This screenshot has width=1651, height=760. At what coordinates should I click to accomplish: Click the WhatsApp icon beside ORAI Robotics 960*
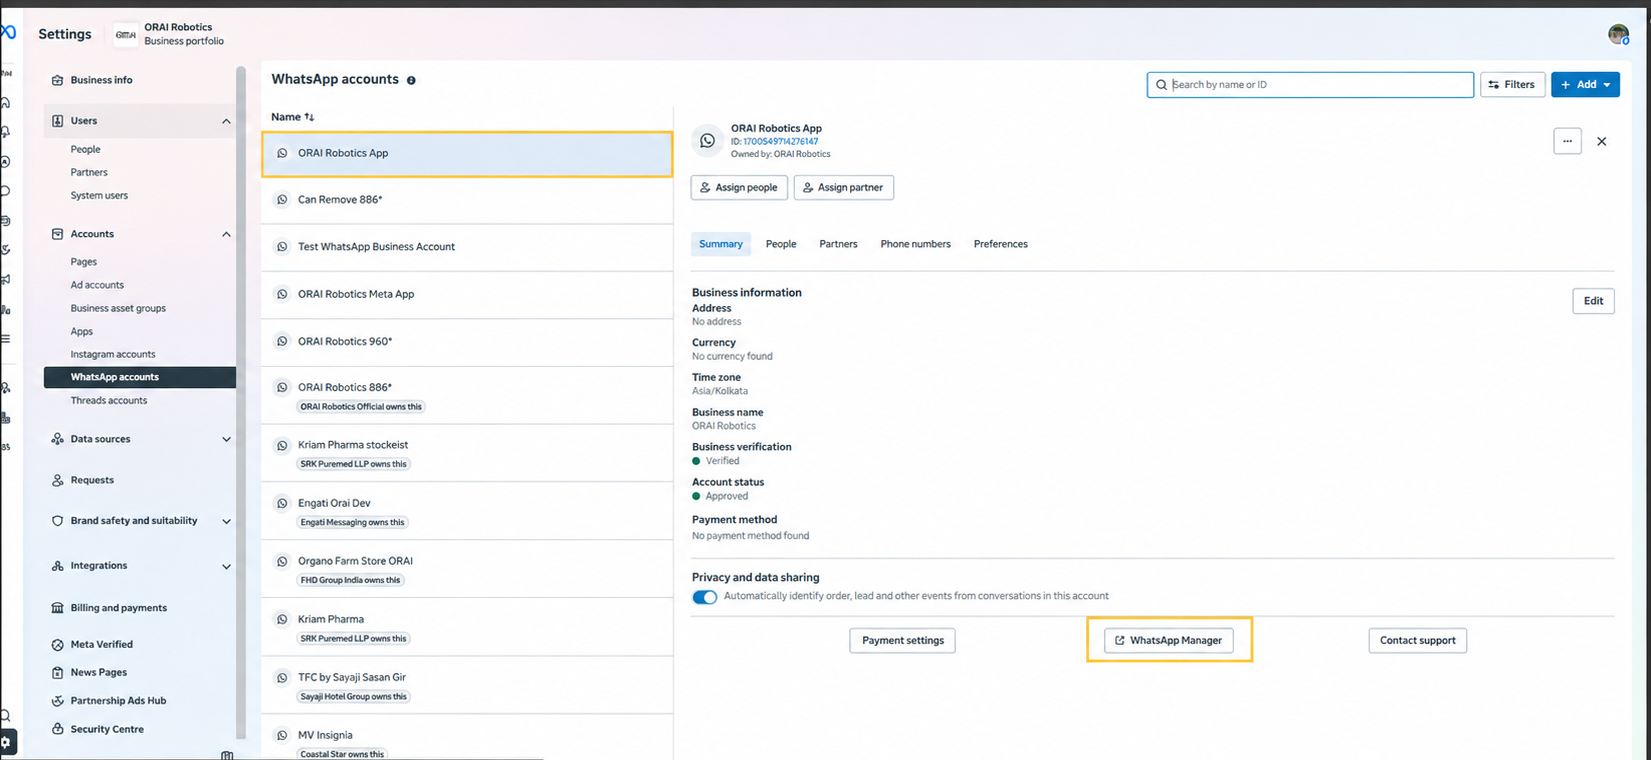282,341
